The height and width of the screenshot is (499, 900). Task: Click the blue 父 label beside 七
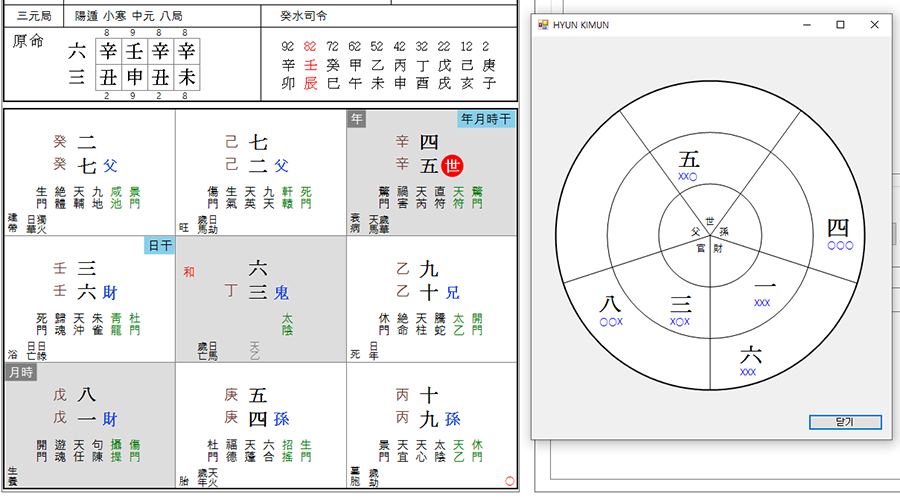tap(110, 166)
